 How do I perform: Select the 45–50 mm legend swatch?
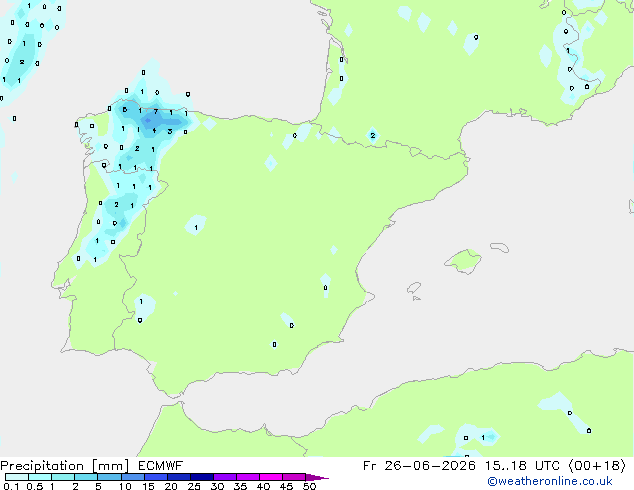[294, 477]
